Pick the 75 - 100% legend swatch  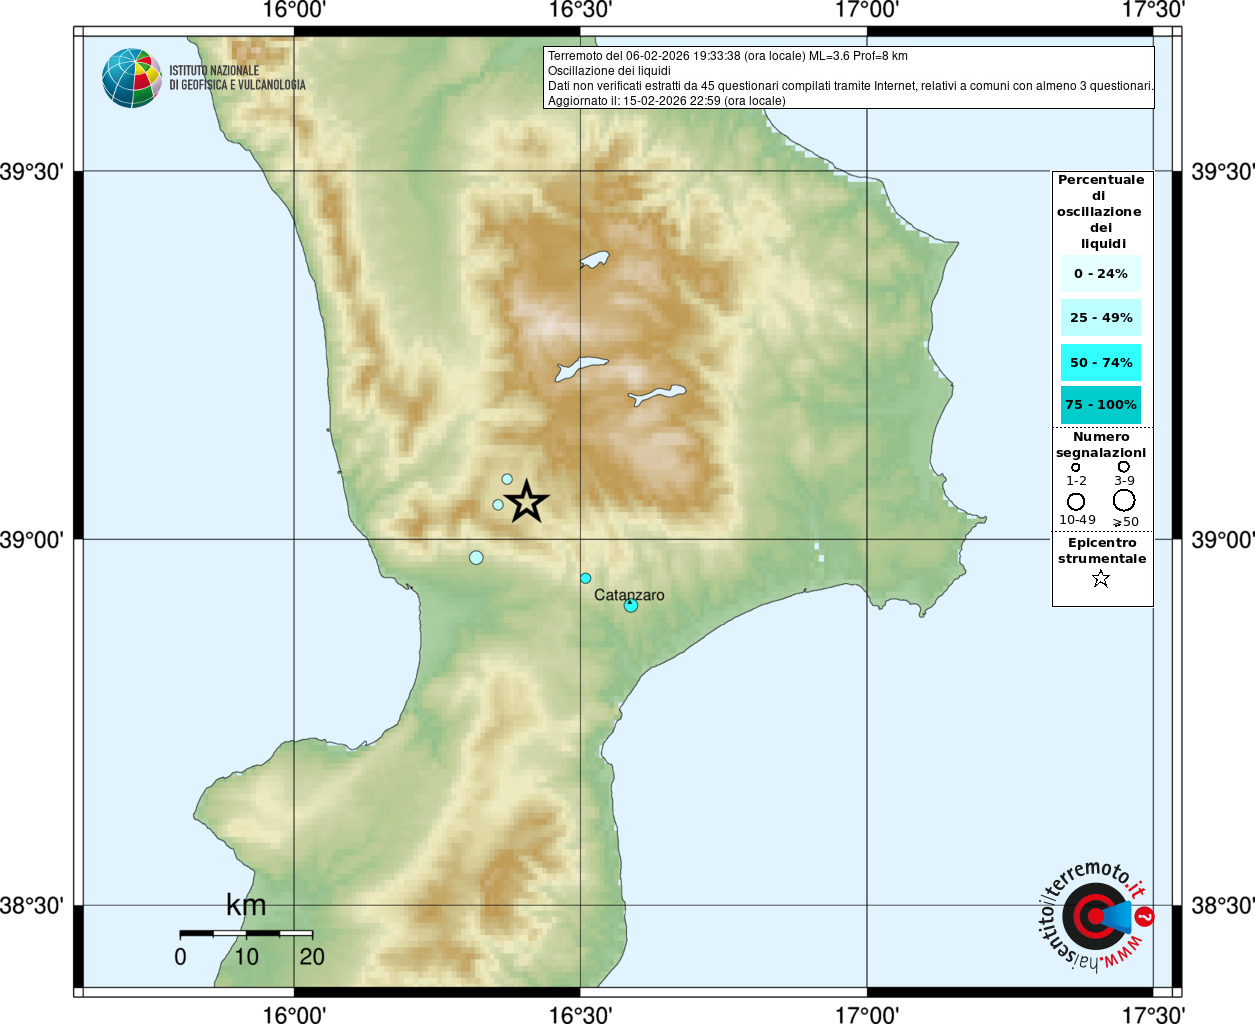coord(1101,404)
